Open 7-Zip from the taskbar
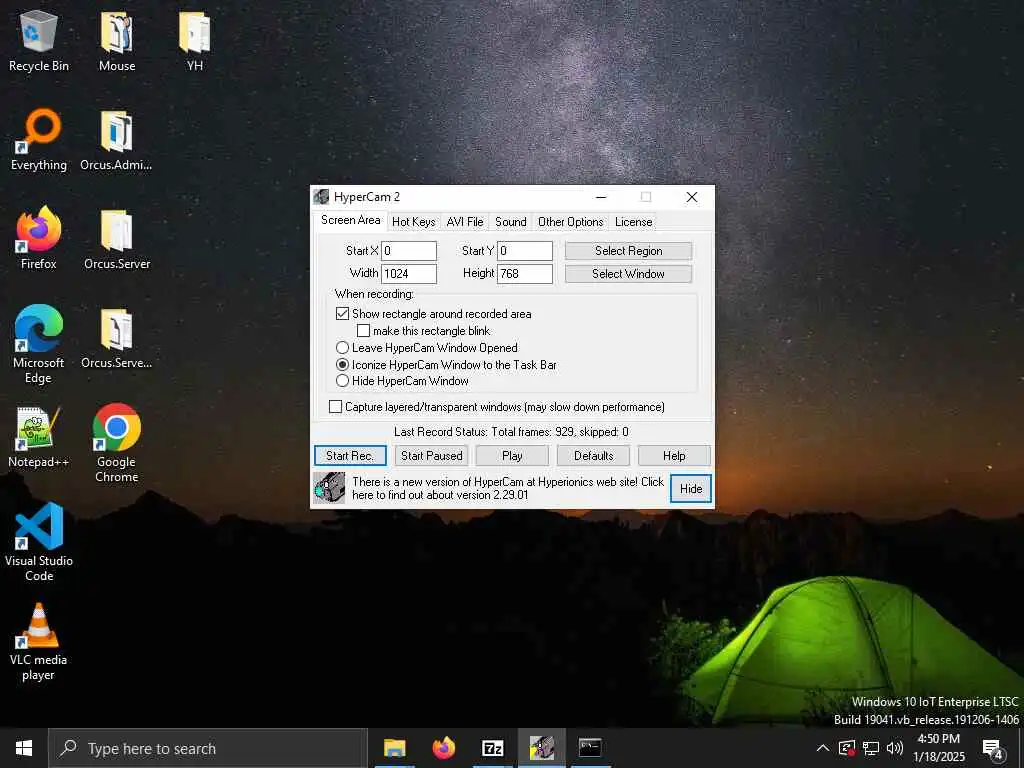 click(492, 748)
